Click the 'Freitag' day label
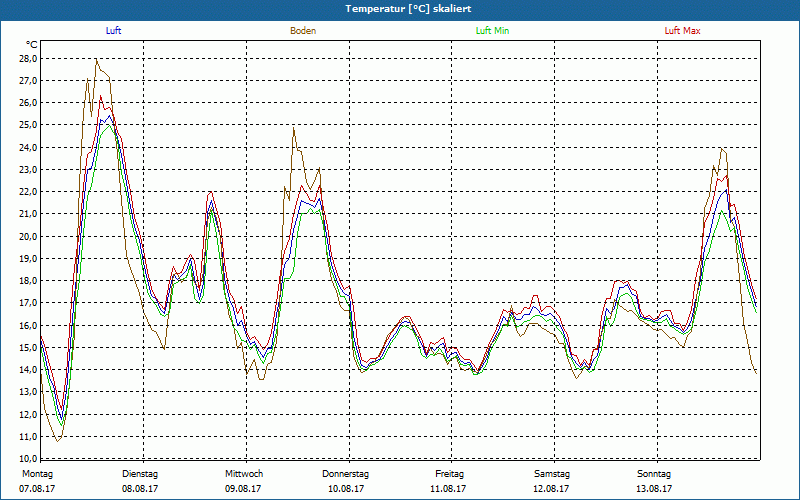Screen dimensions: 800x500 (x=449, y=474)
